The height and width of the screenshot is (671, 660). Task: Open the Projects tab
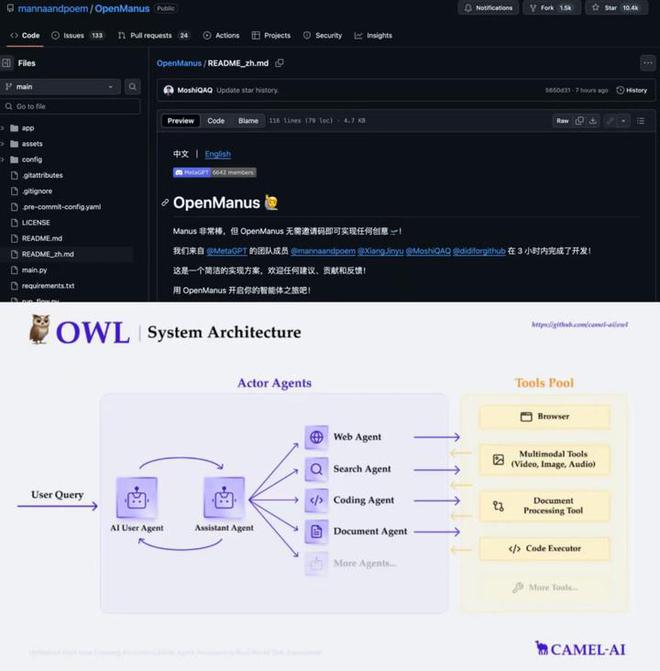click(x=271, y=36)
